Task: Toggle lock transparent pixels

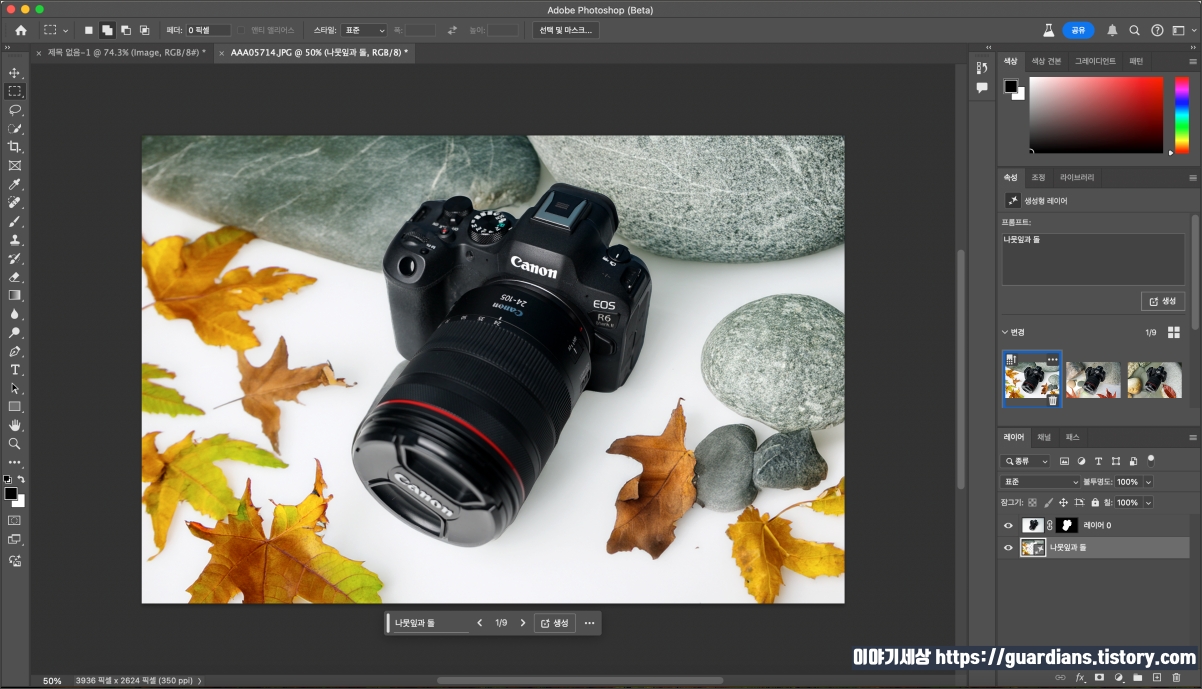Action: [x=1032, y=502]
